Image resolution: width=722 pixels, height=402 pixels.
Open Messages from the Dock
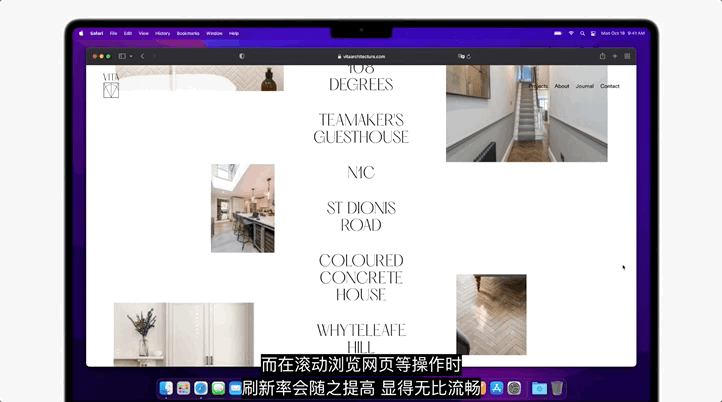coord(218,388)
